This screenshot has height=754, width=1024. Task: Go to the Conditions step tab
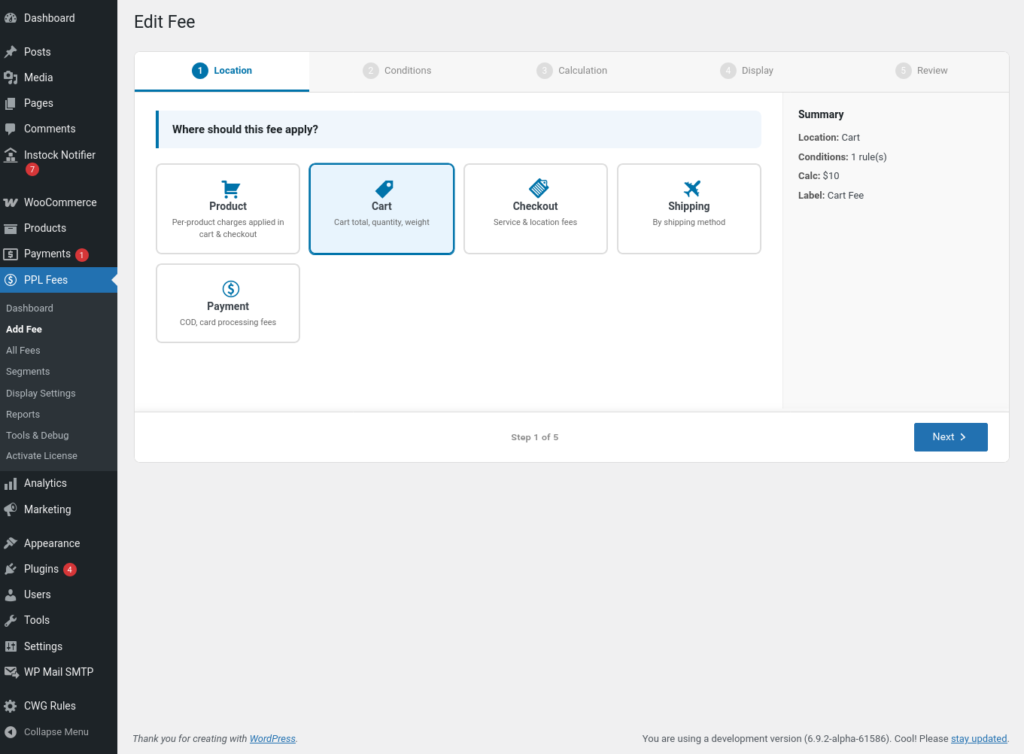[397, 71]
